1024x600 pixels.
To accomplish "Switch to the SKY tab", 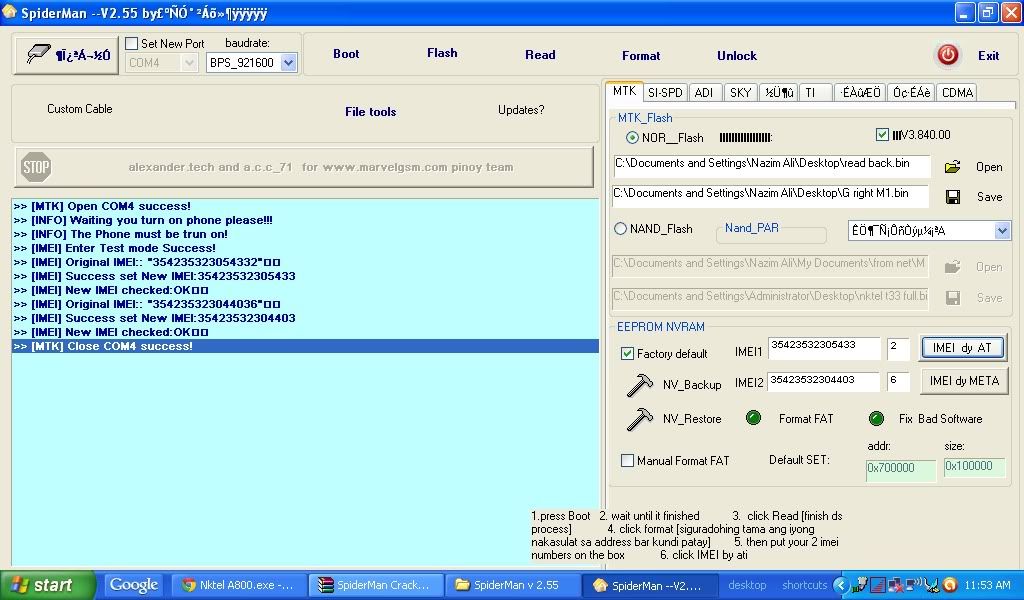I will [x=741, y=93].
